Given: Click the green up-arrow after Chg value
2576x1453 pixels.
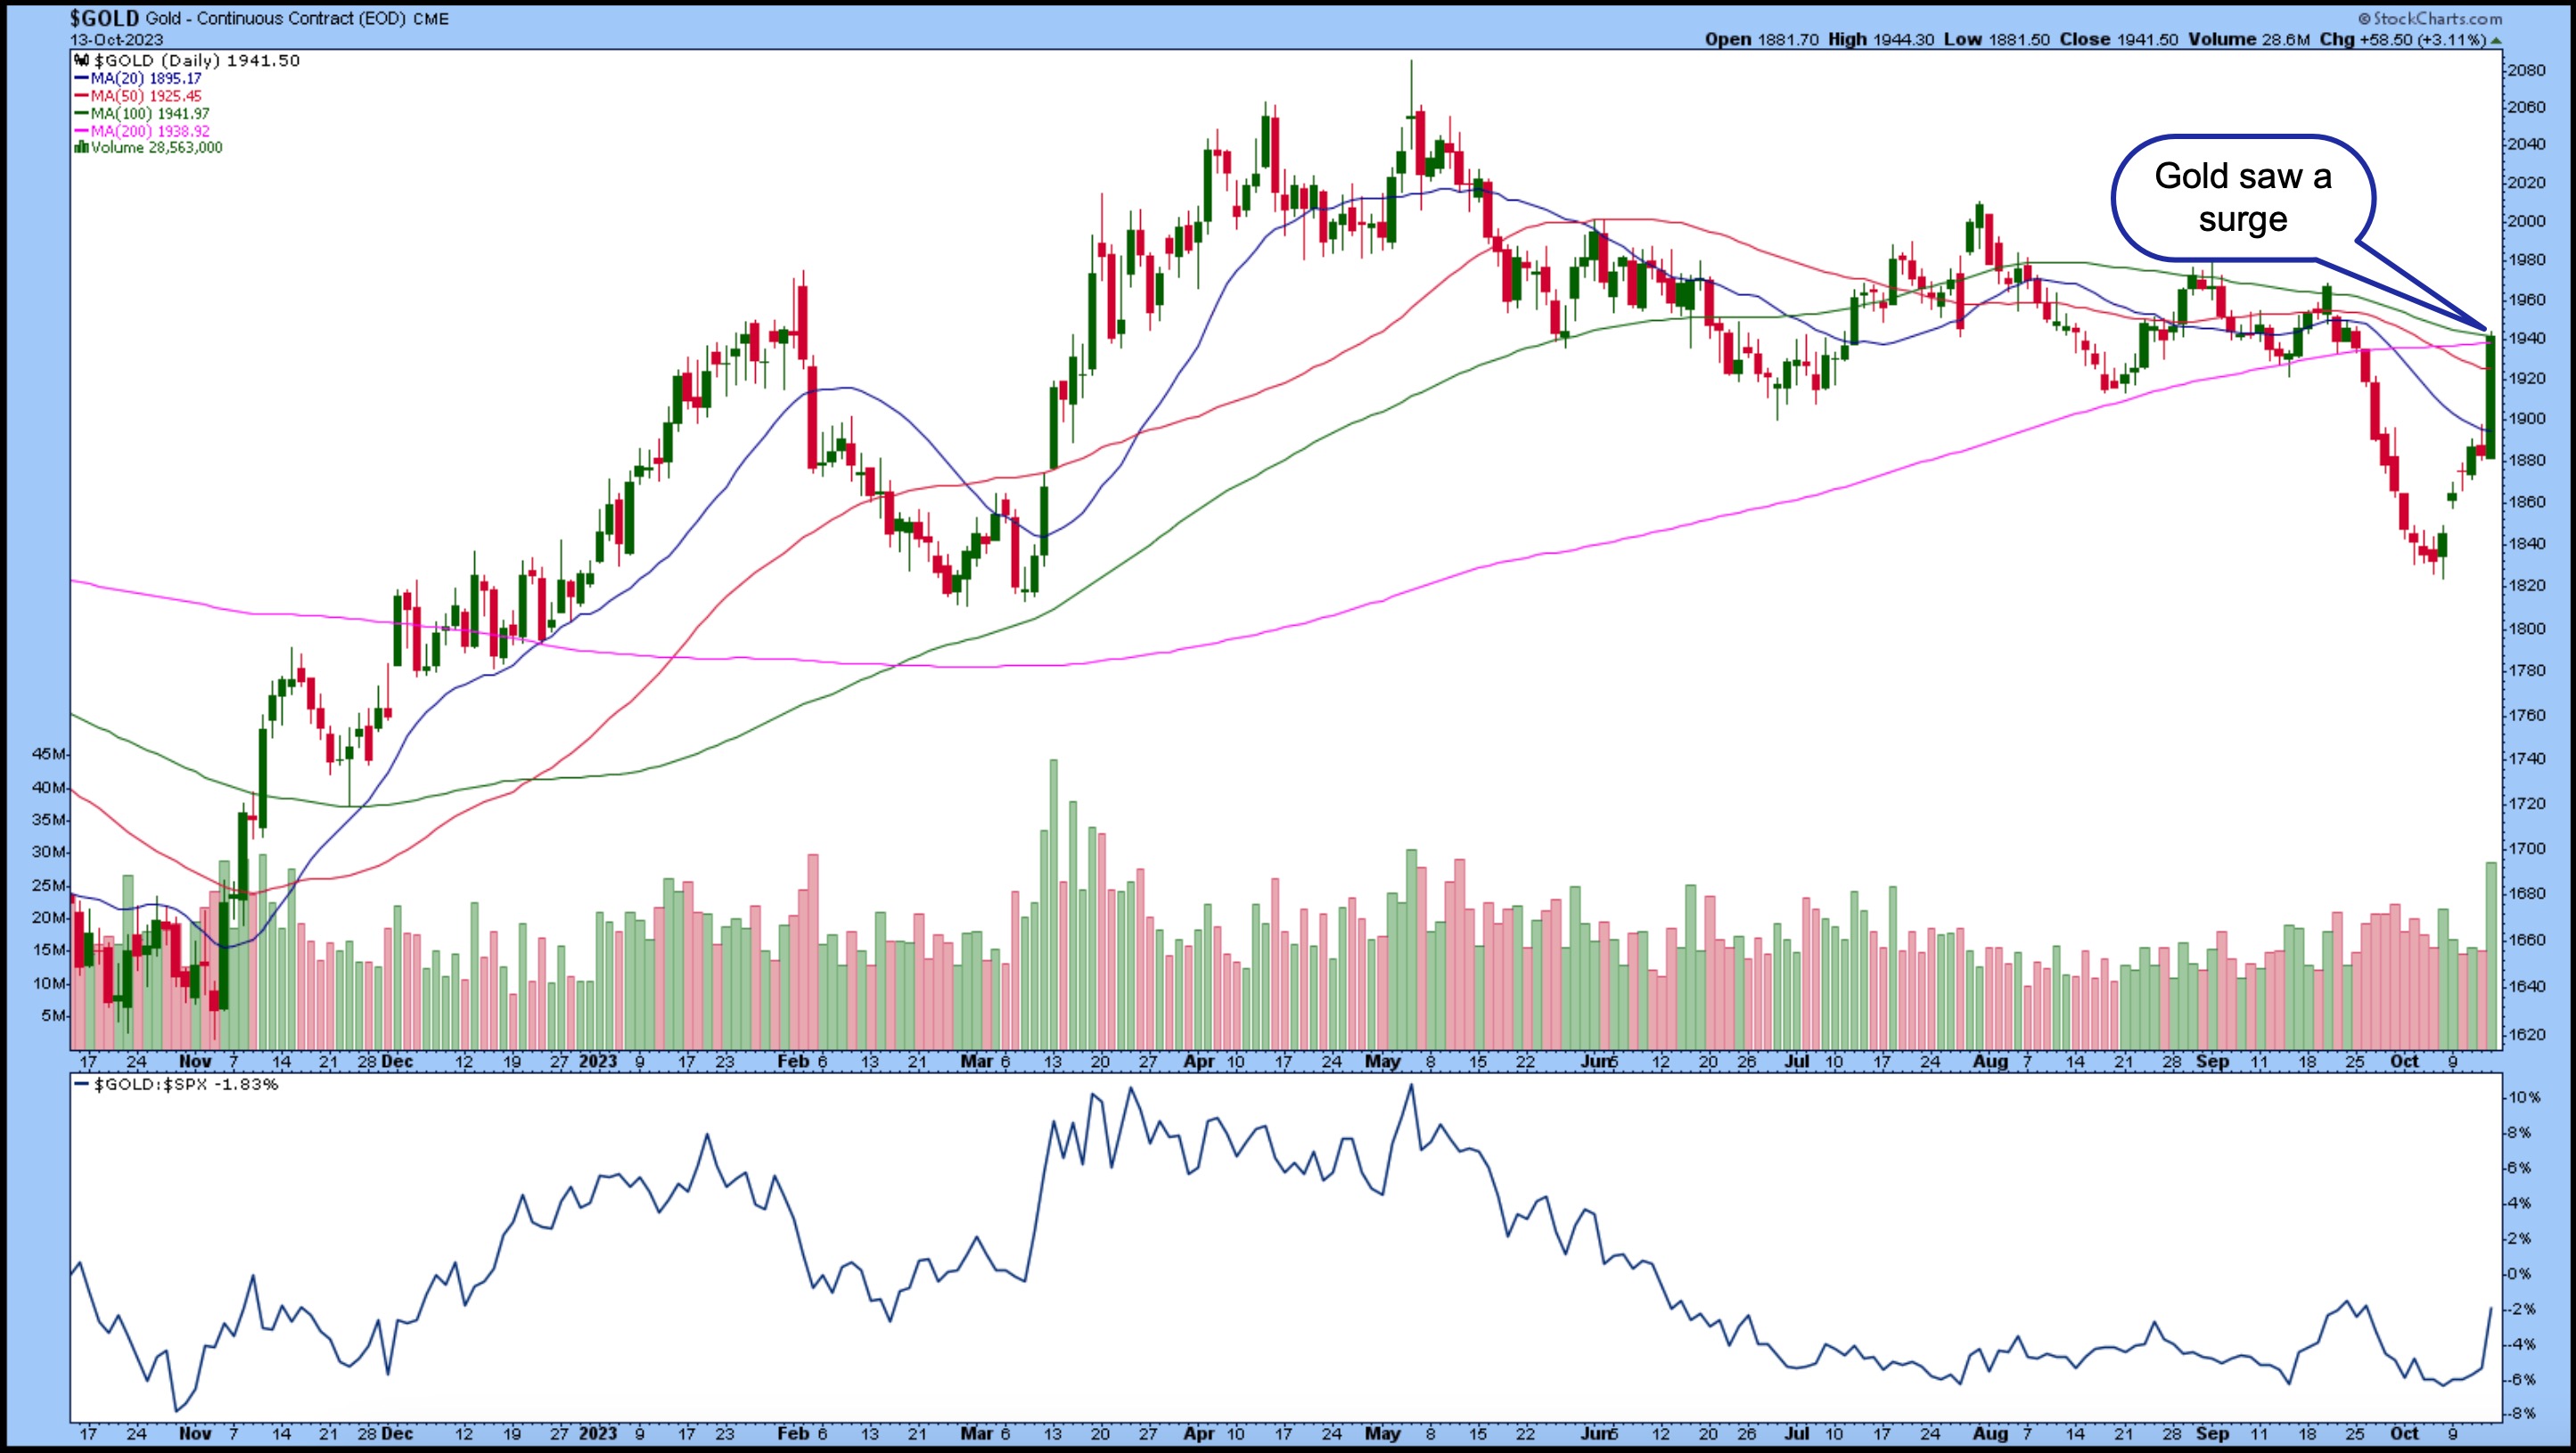Looking at the screenshot, I should pyautogui.click(x=2497, y=40).
